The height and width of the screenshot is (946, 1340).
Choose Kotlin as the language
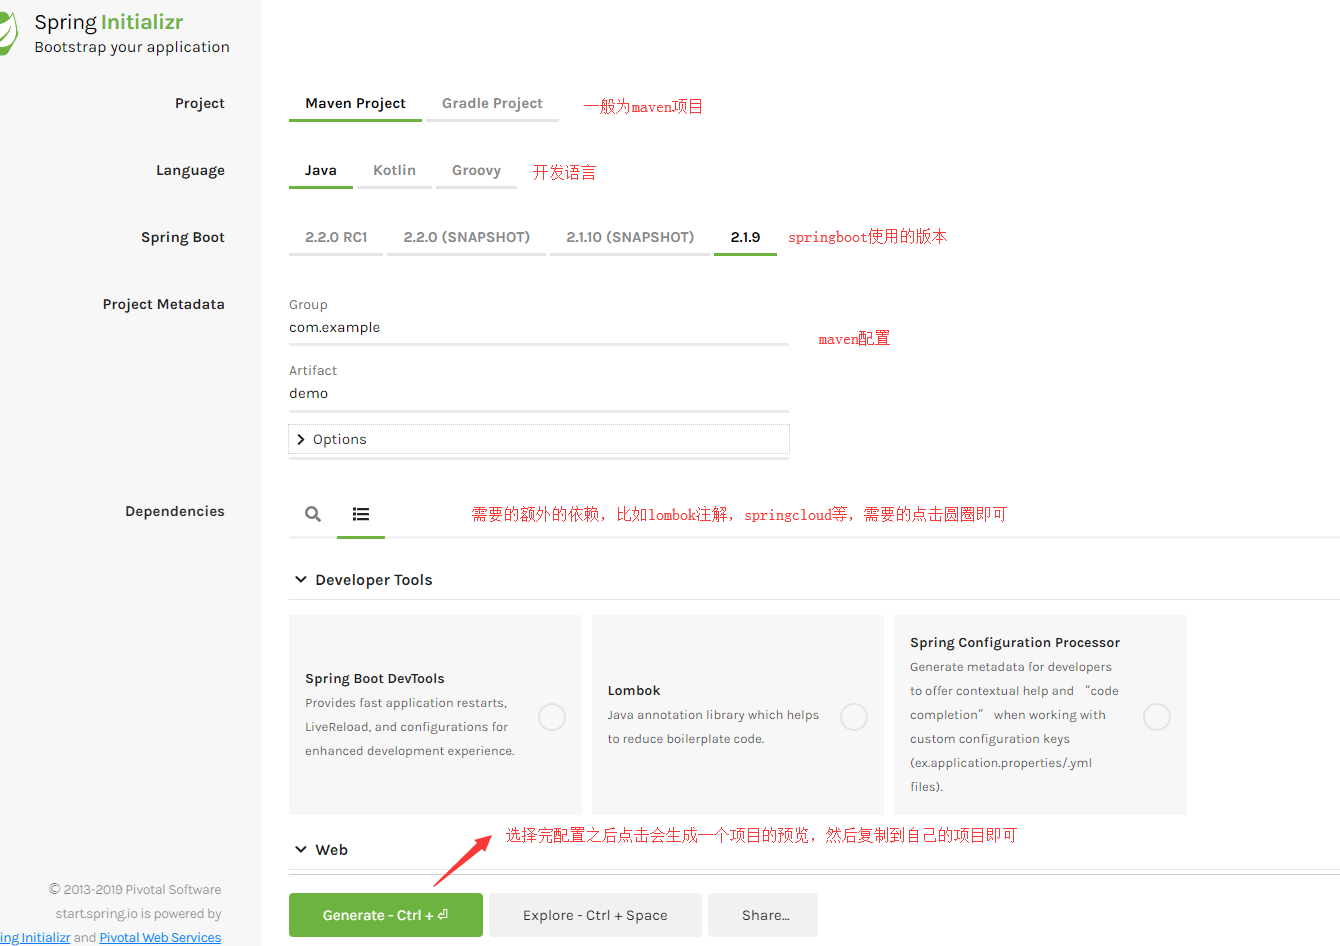(394, 170)
